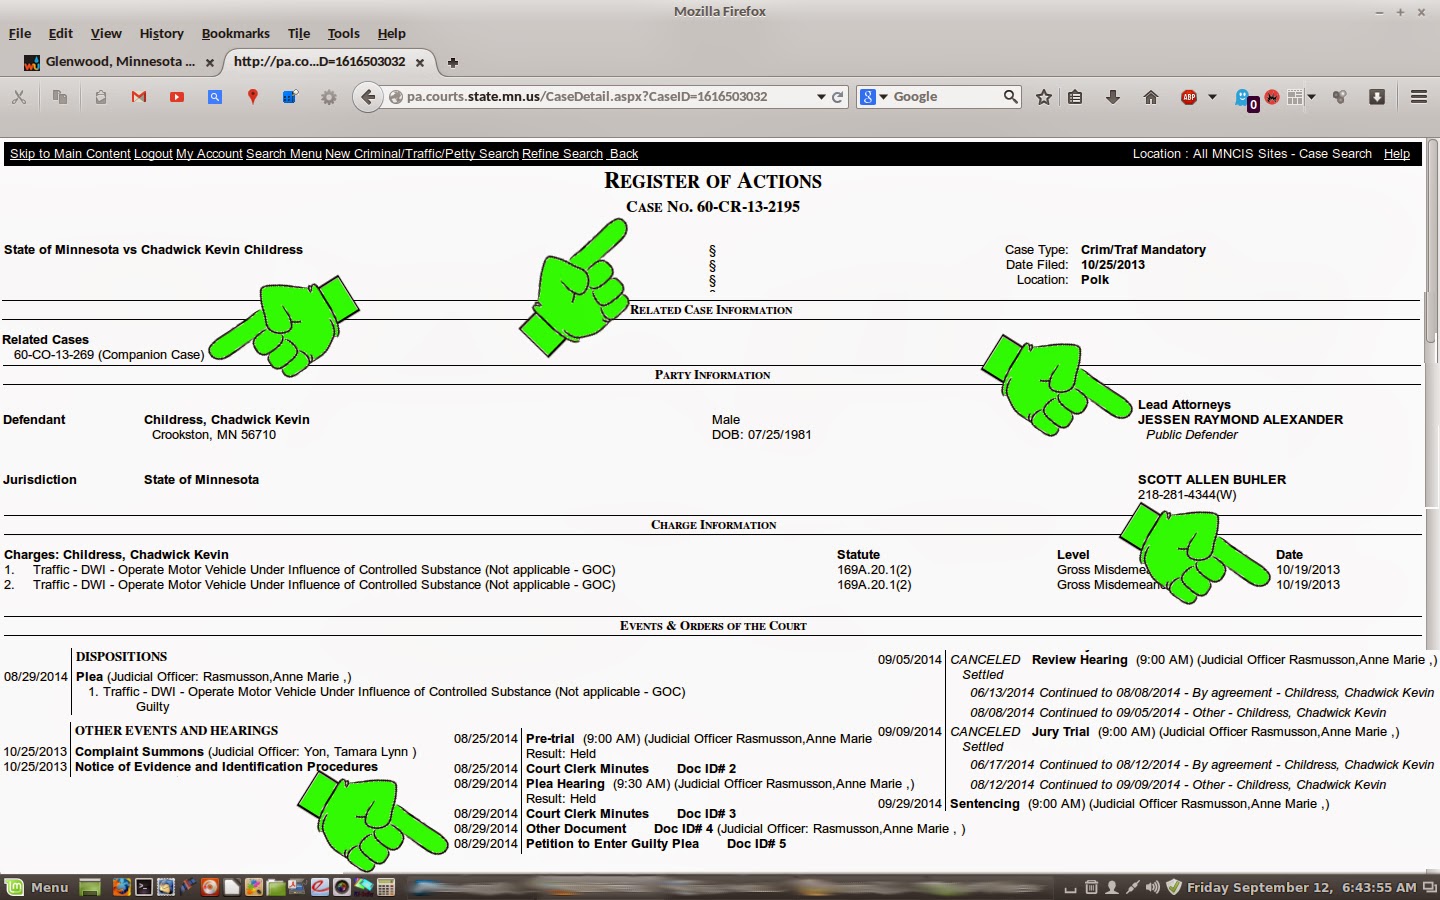Screen dimensions: 1440x900
Task: Click the blue Google search bookmark icon
Action: [x=215, y=97]
